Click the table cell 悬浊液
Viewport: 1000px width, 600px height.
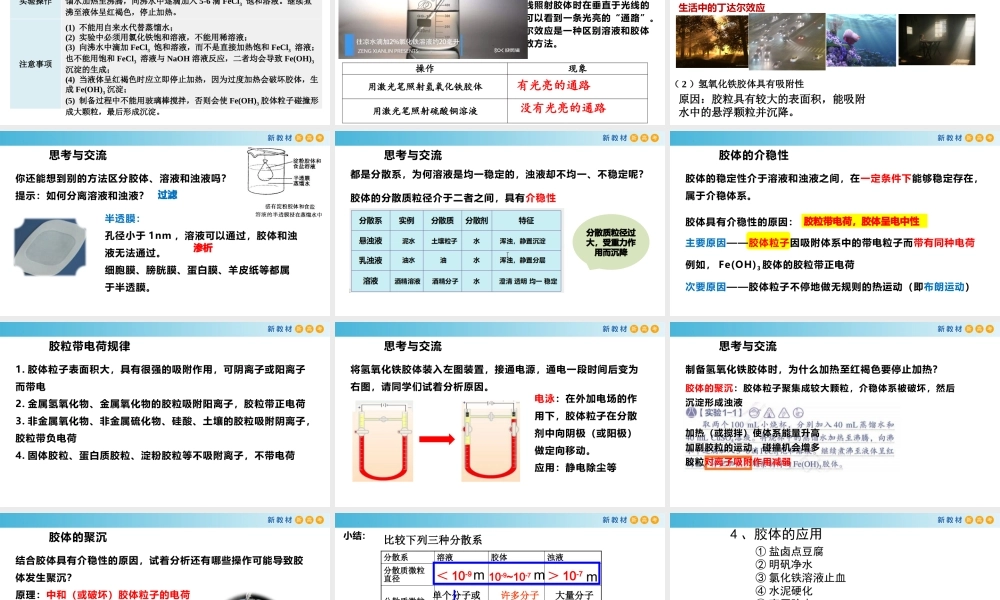(x=371, y=240)
